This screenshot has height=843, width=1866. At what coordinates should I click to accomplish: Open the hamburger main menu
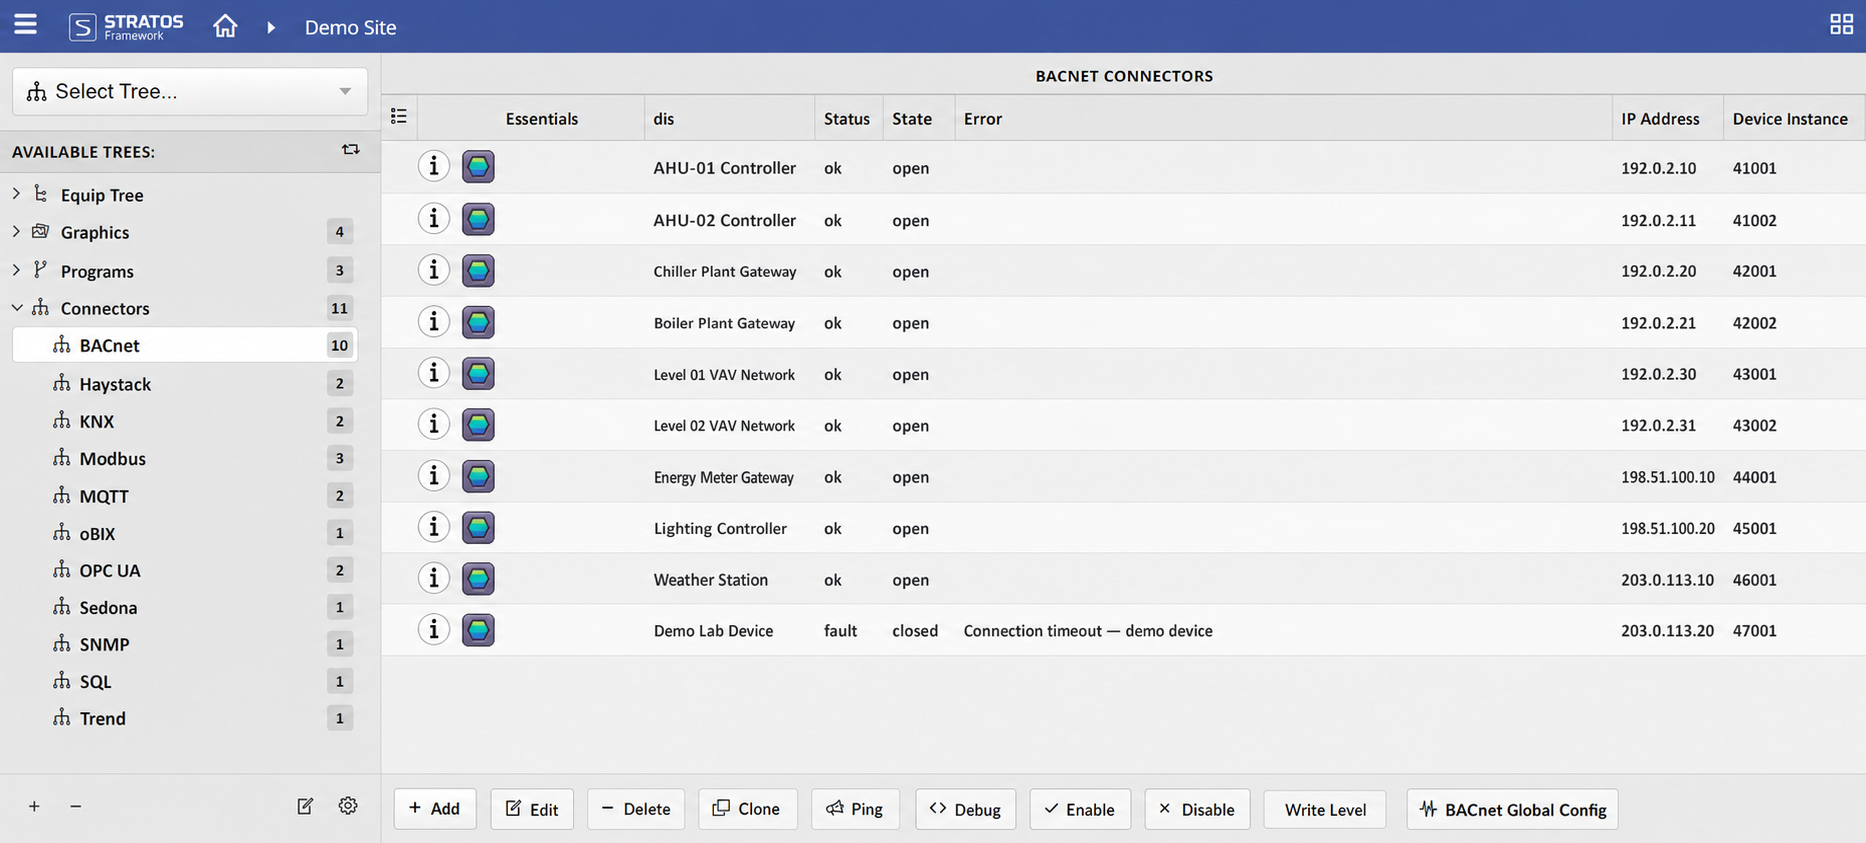coord(25,25)
